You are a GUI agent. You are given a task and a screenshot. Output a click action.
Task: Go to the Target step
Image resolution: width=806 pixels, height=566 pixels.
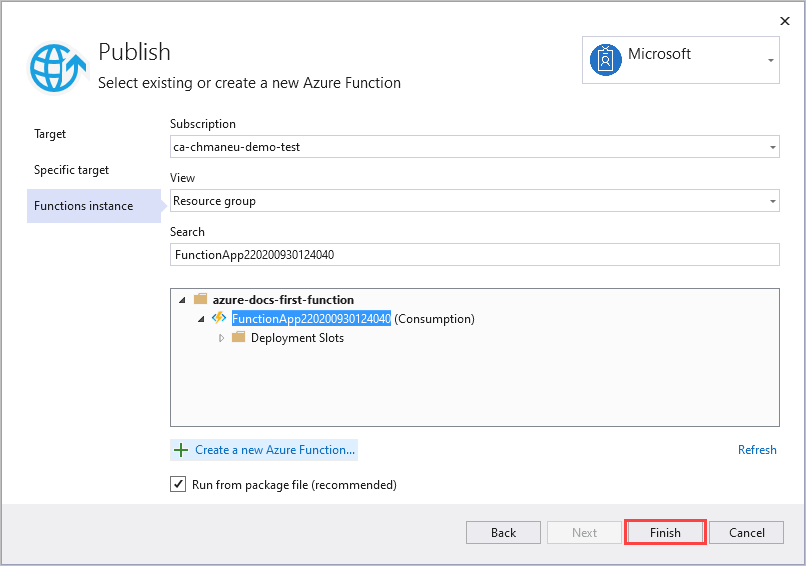[50, 134]
